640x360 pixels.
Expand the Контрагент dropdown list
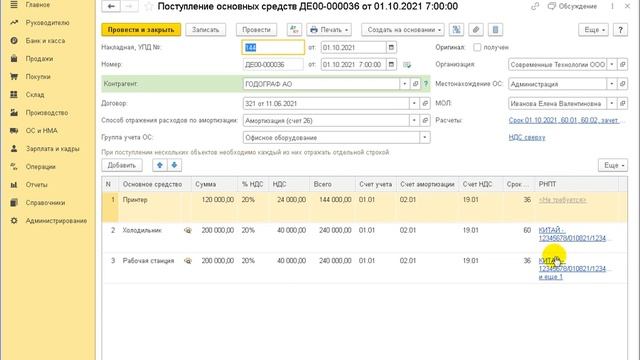click(x=404, y=84)
